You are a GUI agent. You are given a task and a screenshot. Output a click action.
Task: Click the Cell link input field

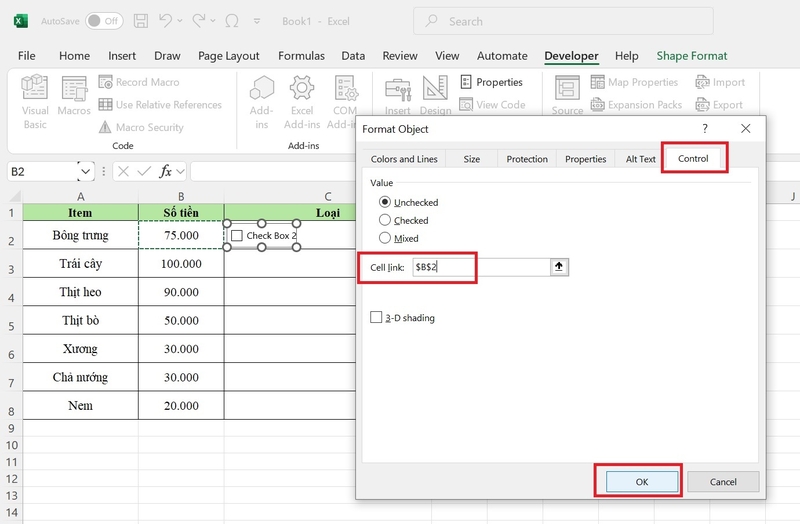coord(481,267)
